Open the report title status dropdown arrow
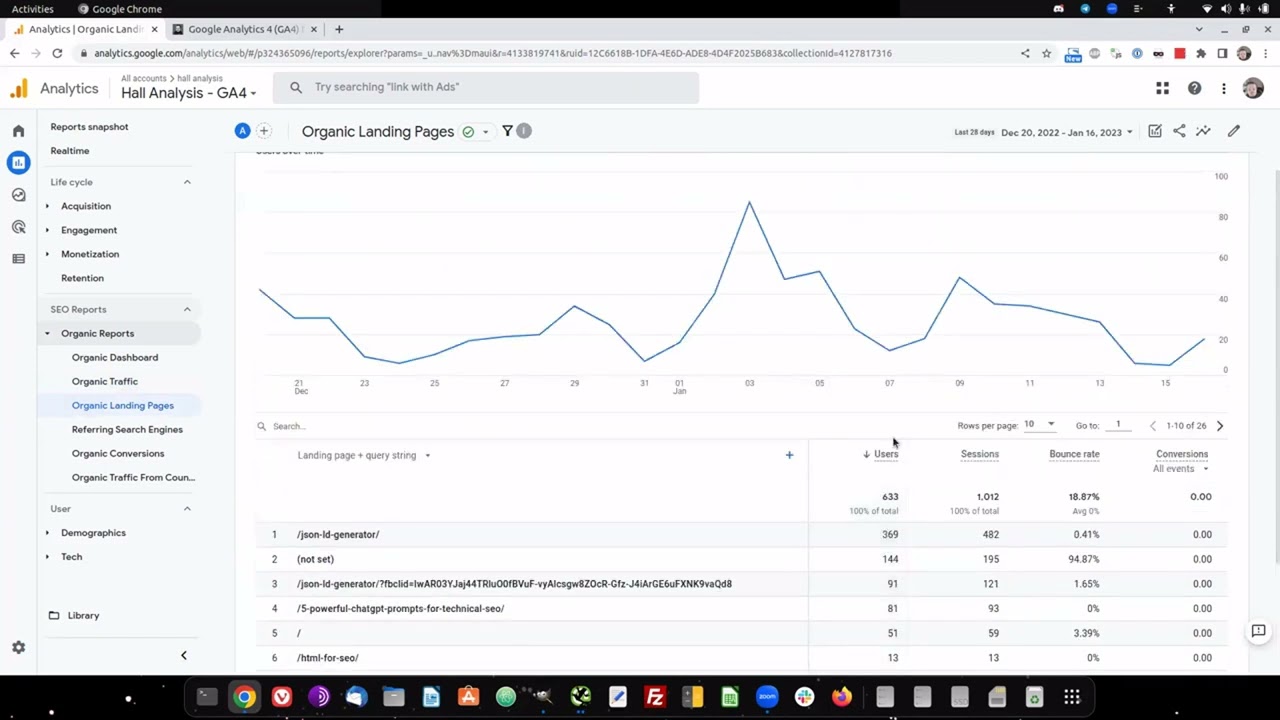1280x720 pixels. click(x=485, y=132)
